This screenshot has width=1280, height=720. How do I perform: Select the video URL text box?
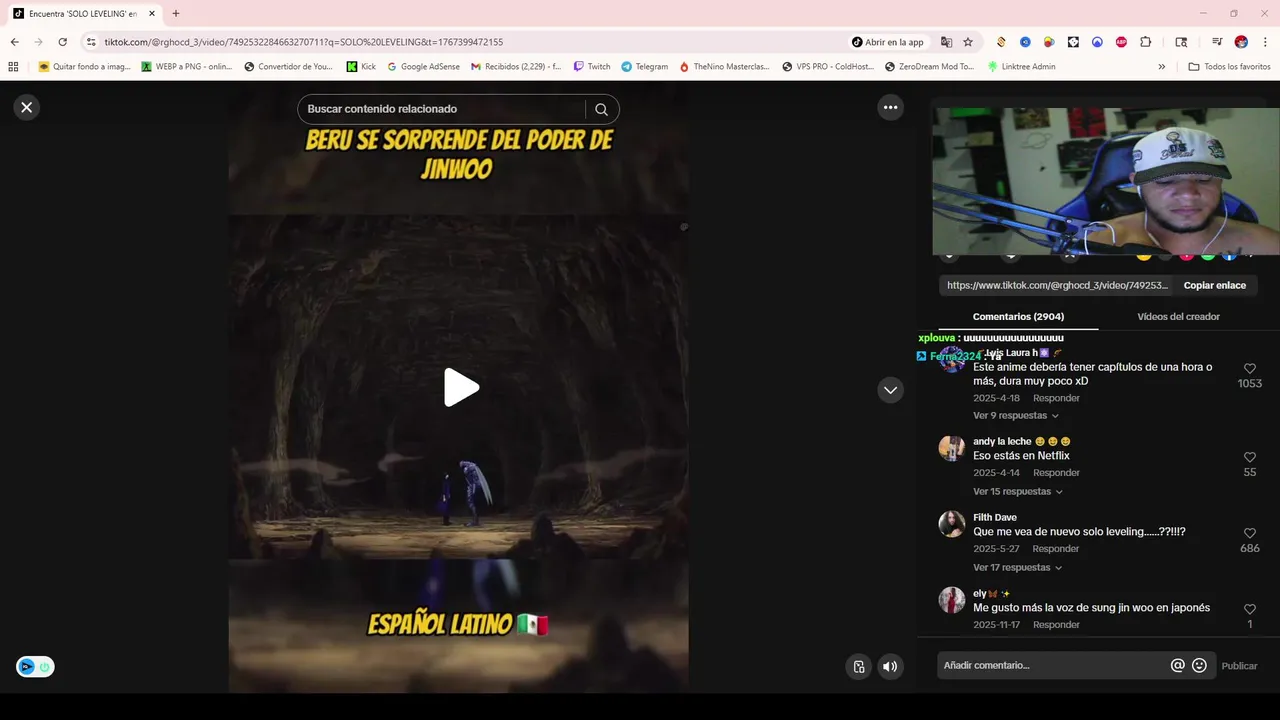click(1057, 285)
